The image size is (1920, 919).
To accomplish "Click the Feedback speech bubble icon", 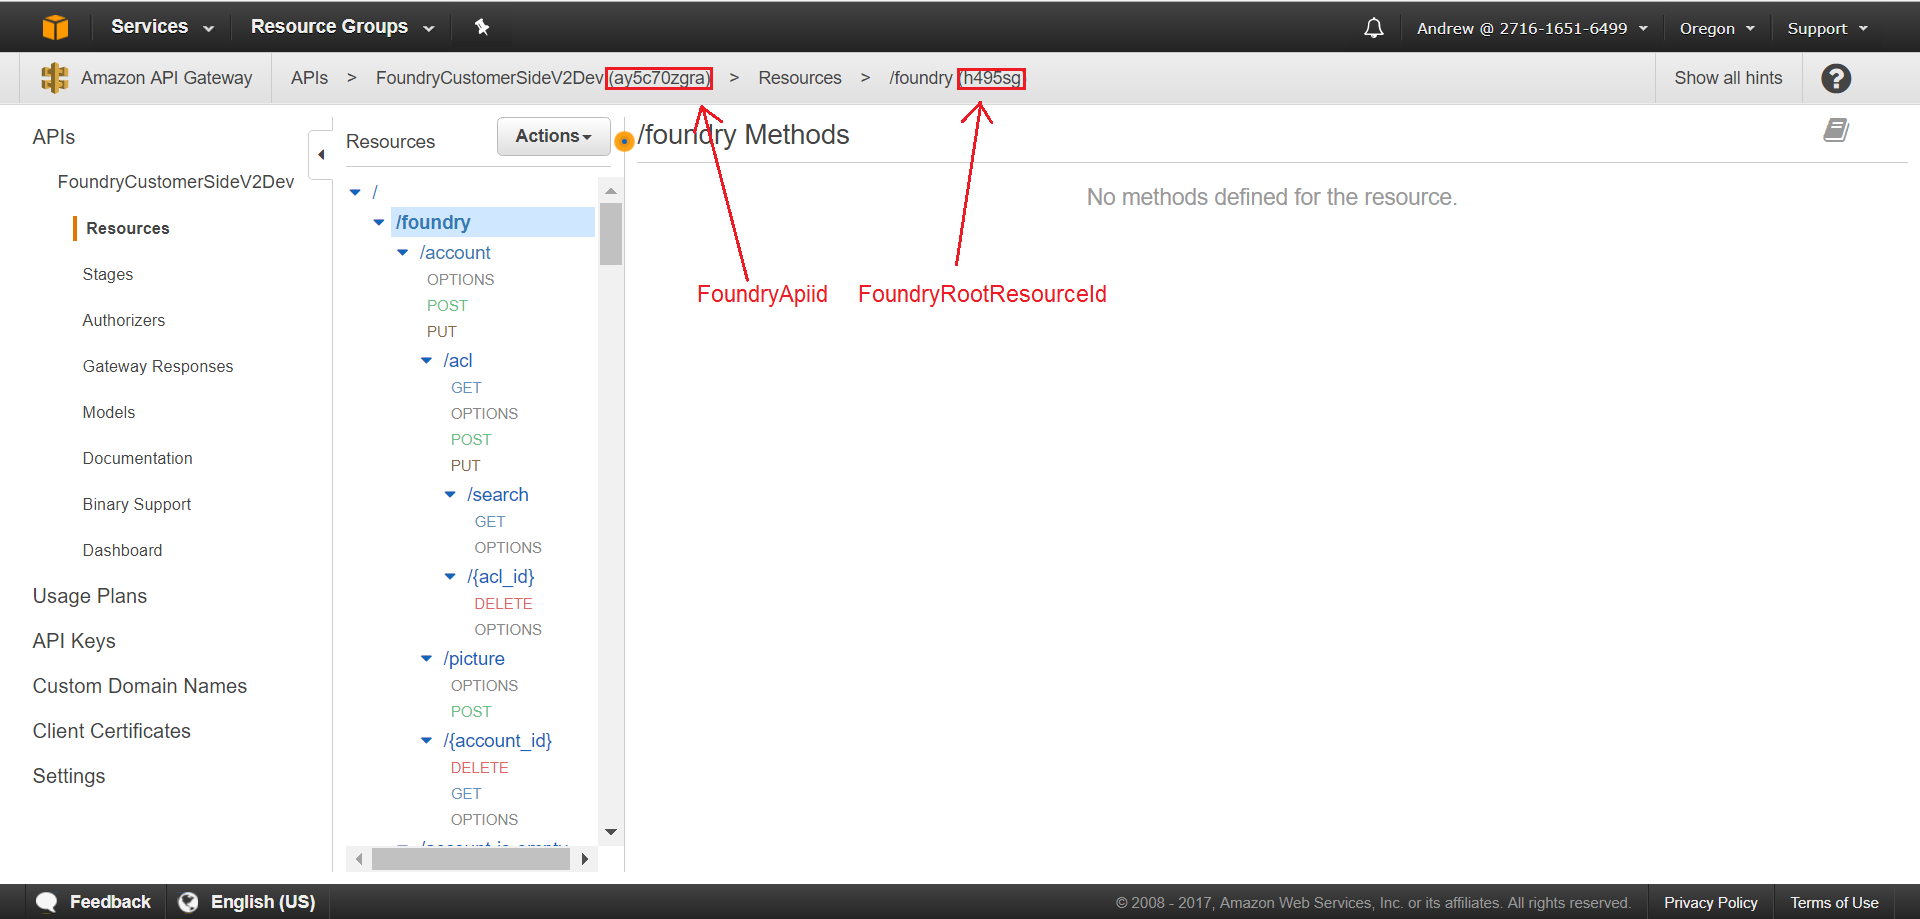I will (46, 902).
